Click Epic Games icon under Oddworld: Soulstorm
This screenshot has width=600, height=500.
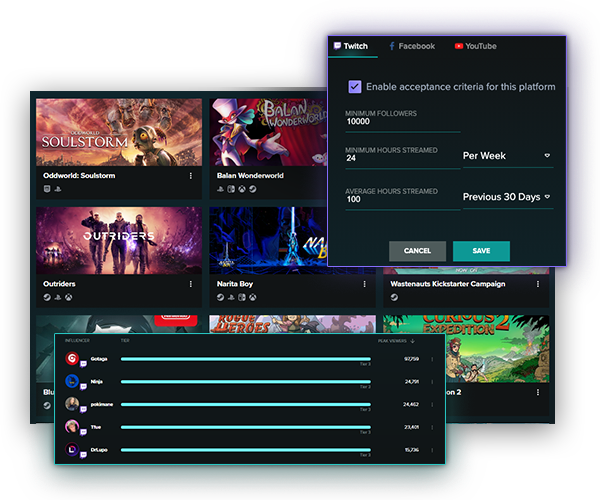point(47,189)
